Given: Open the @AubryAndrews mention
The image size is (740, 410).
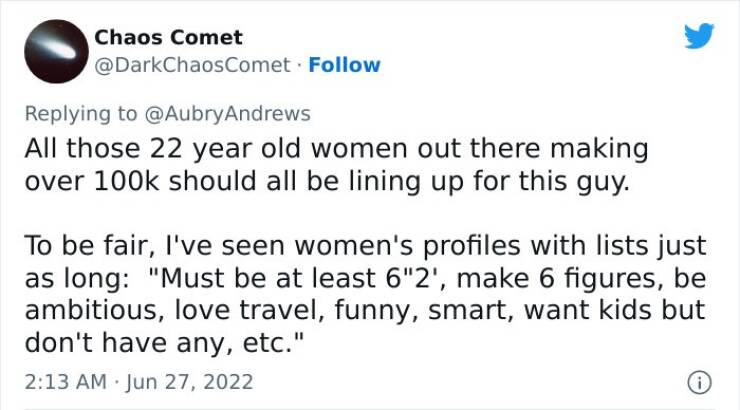Looking at the screenshot, I should click(x=229, y=114).
